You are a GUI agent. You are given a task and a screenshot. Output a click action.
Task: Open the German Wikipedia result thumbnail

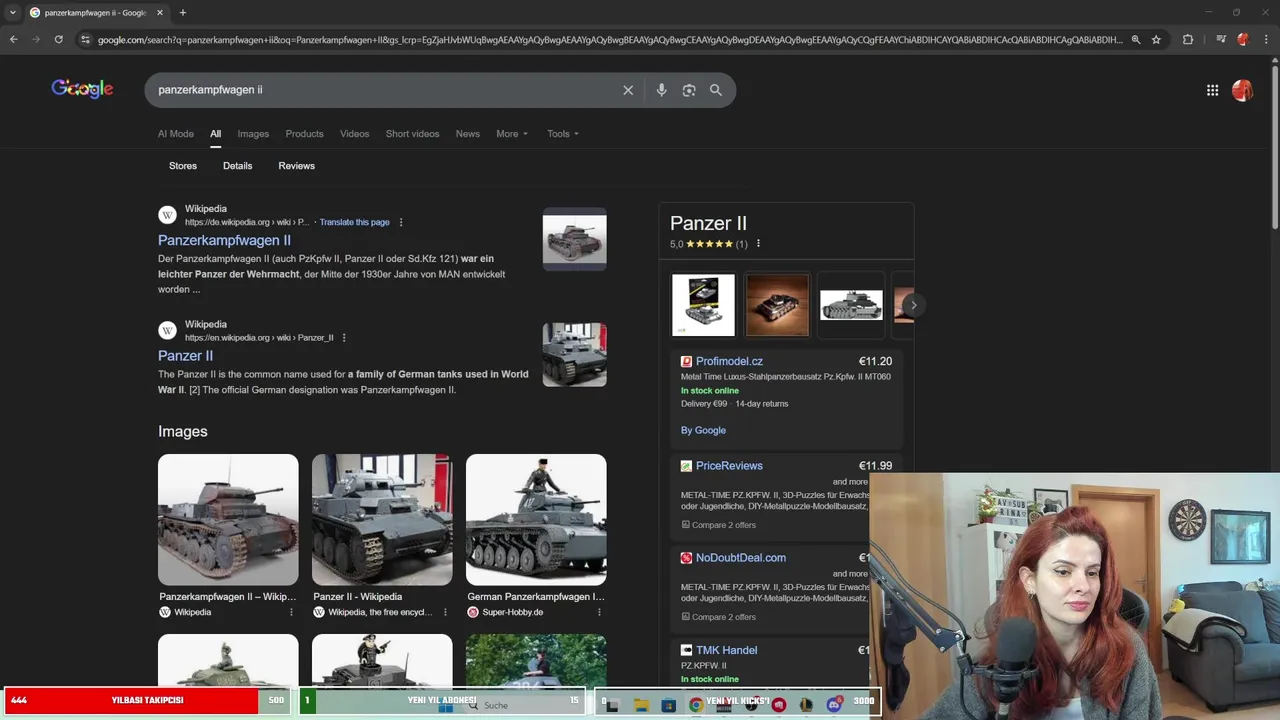pos(574,239)
